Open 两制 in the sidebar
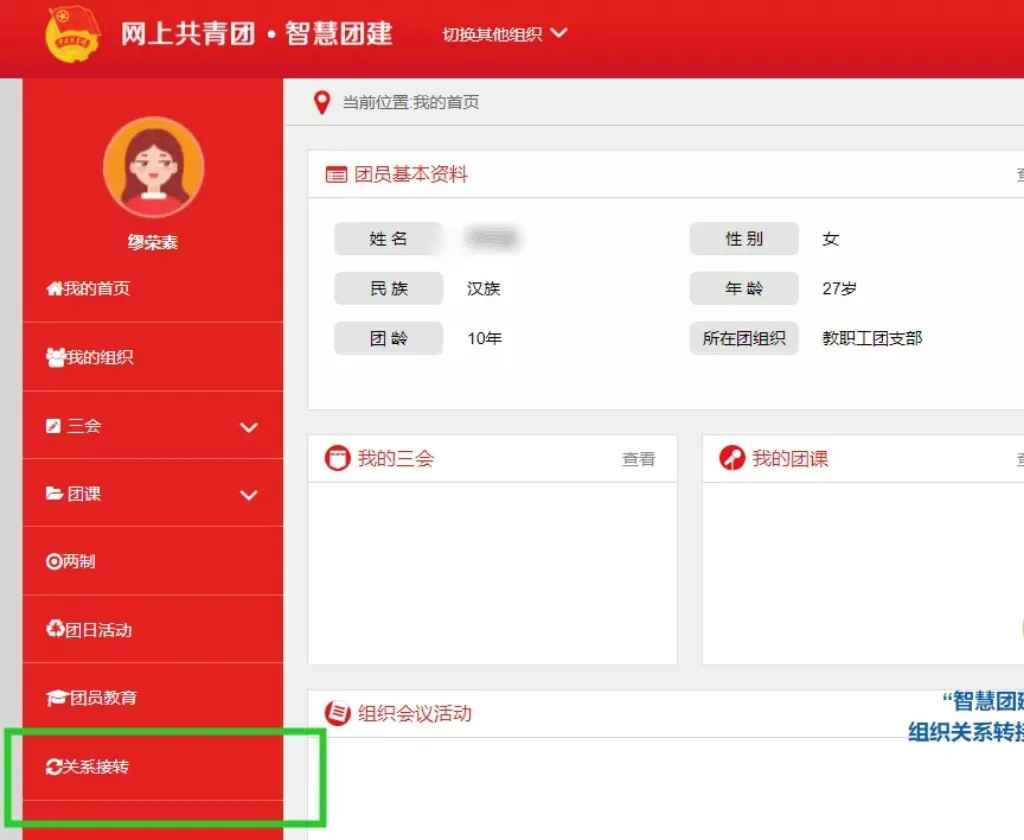The width and height of the screenshot is (1024, 840). [153, 562]
